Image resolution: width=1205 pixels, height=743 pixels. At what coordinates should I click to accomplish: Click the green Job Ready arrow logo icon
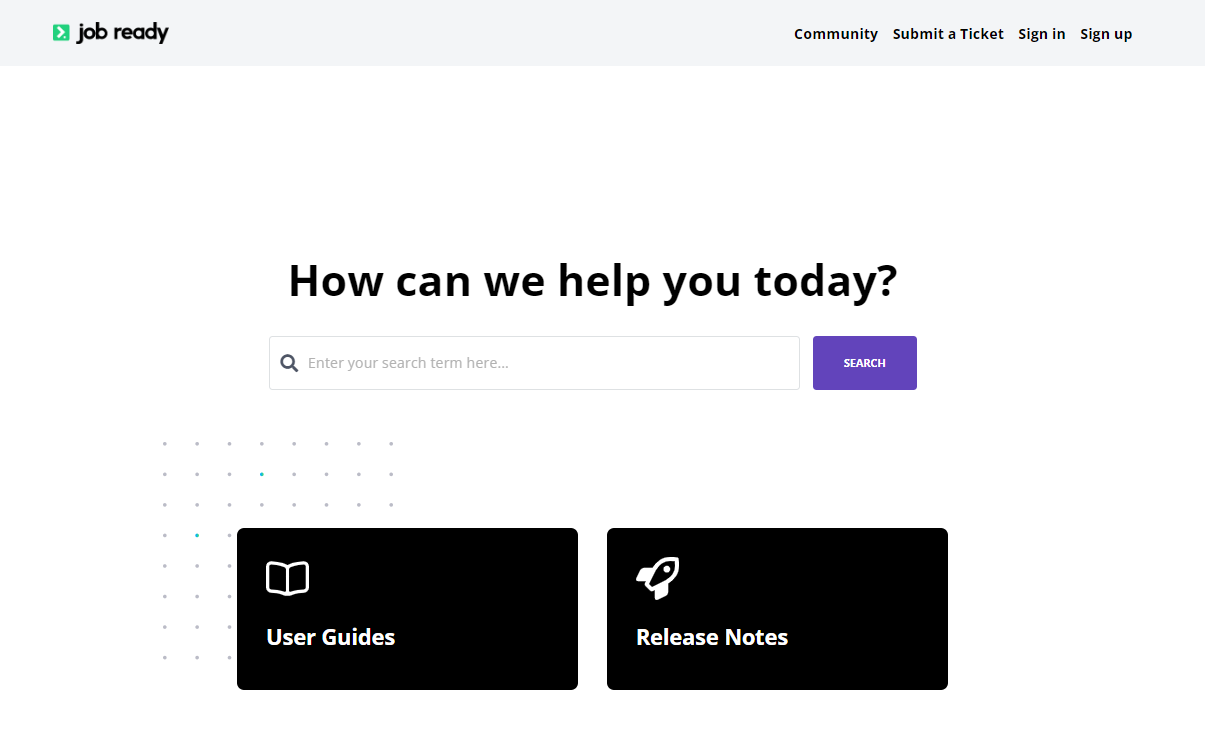coord(61,33)
